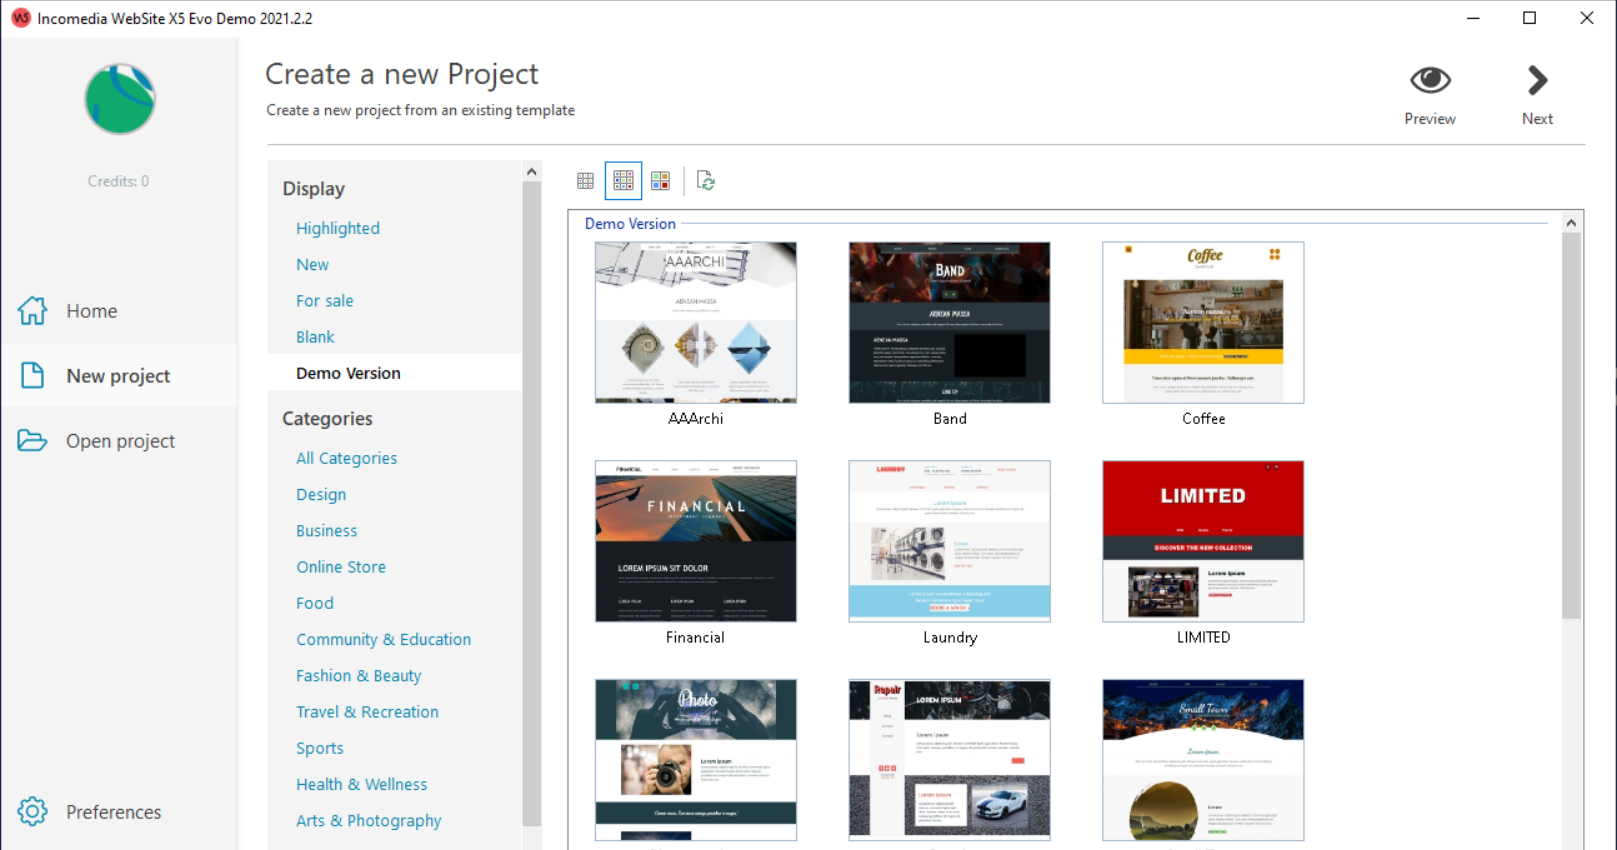Click the Coffee template name label
The image size is (1617, 850).
[1203, 419]
